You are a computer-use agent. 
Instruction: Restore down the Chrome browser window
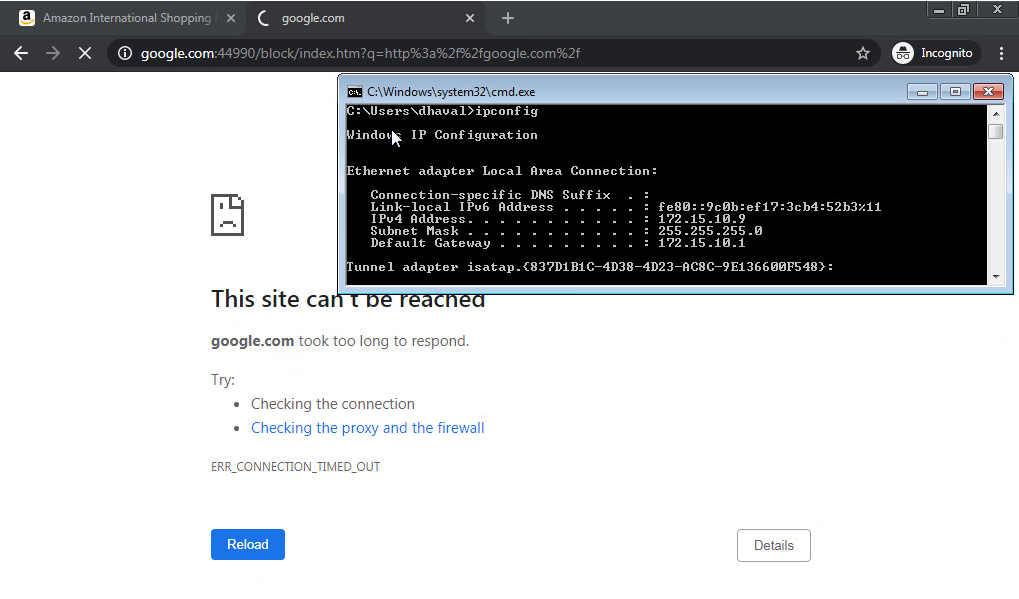pos(963,10)
